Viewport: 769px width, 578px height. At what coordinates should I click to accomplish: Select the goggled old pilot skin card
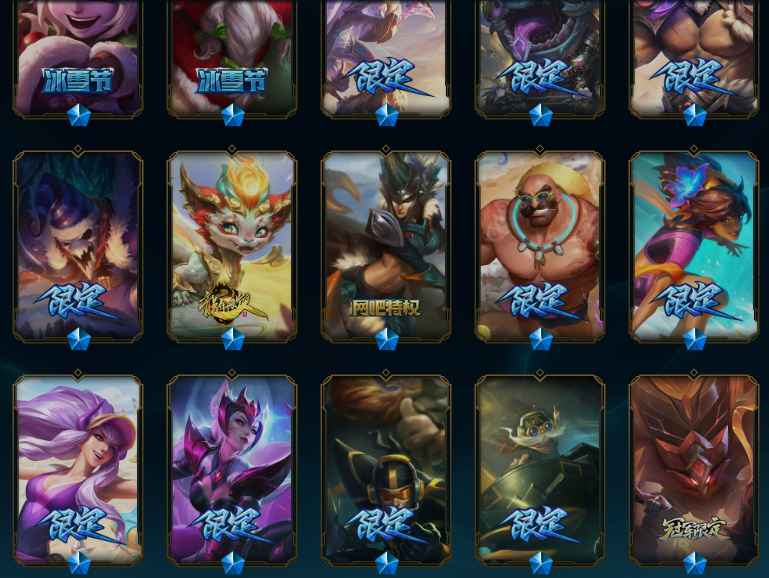[x=540, y=470]
